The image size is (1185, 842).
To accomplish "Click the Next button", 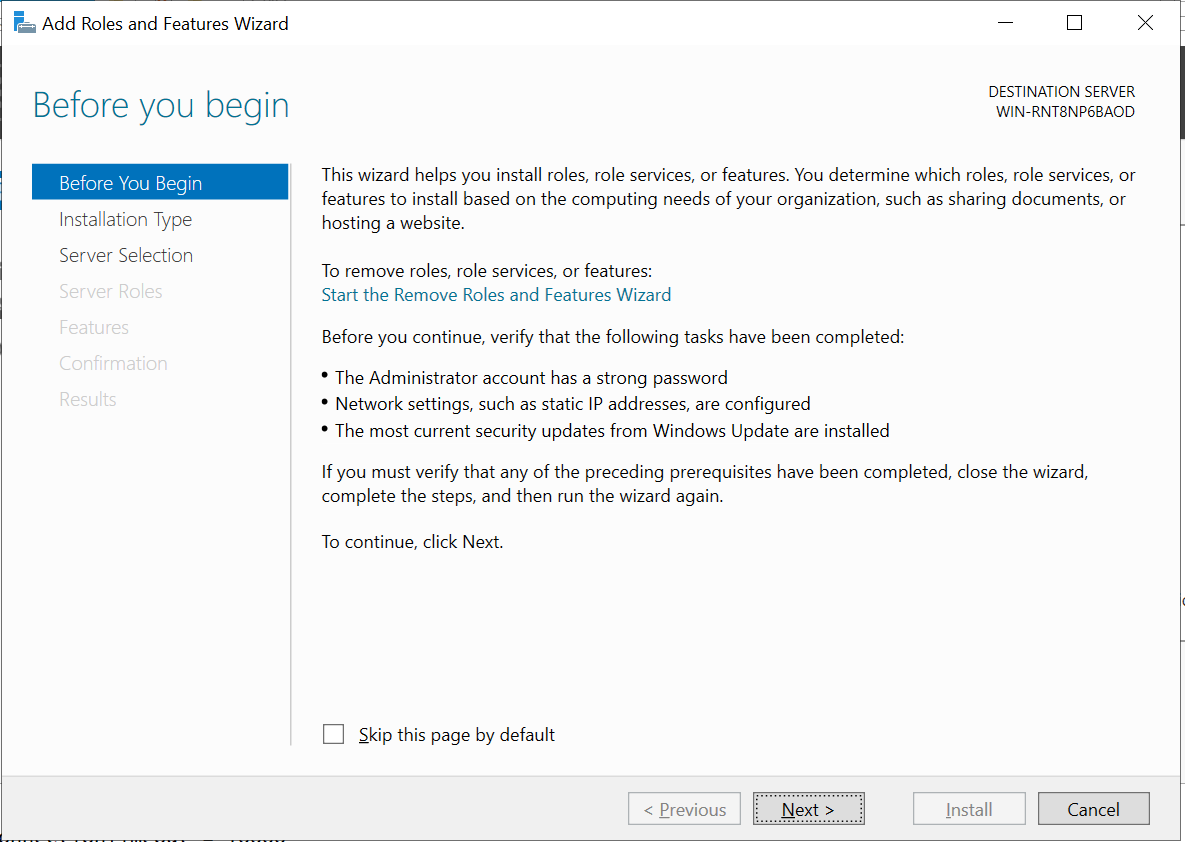I will coord(809,809).
